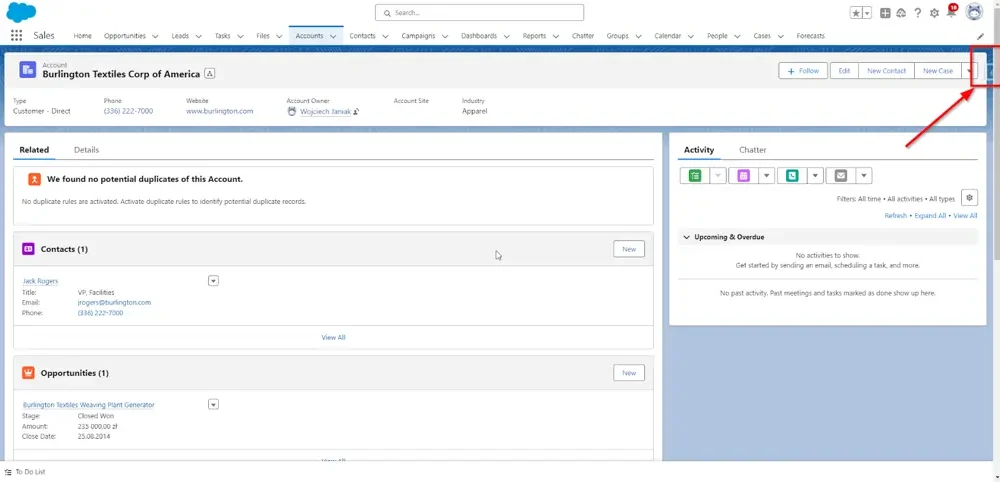Click Expand All in the activity panel
This screenshot has height=482, width=1000.
930,216
